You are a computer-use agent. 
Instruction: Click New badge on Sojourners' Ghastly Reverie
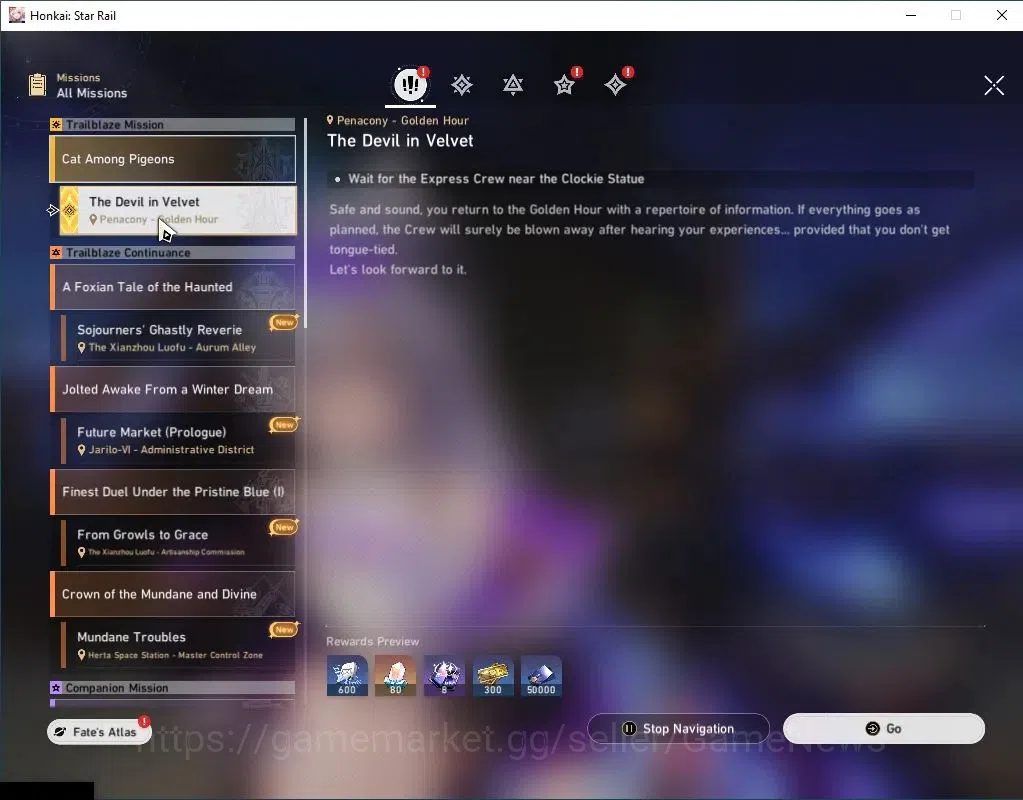(x=284, y=322)
